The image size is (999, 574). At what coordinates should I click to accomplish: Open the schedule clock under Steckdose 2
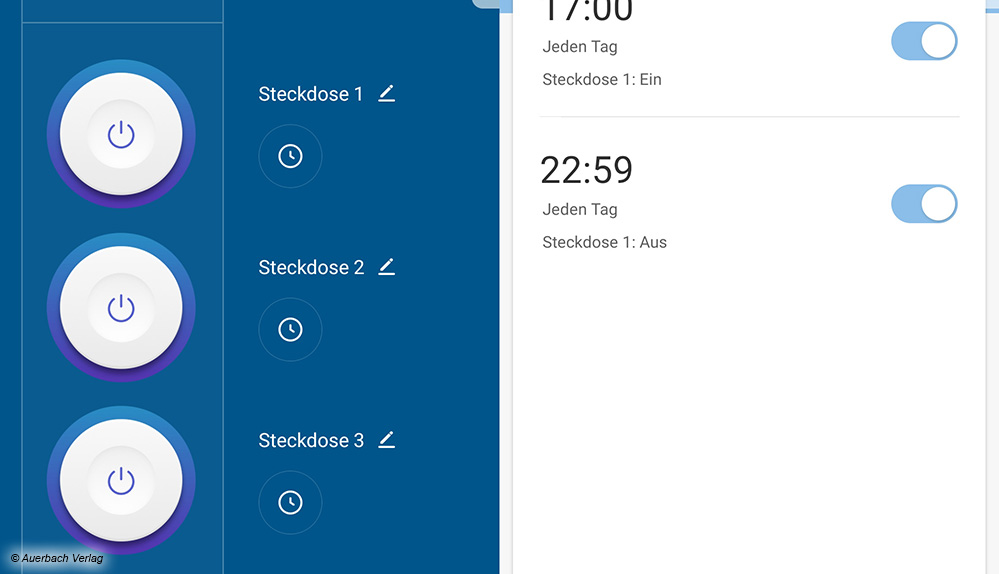[x=290, y=329]
